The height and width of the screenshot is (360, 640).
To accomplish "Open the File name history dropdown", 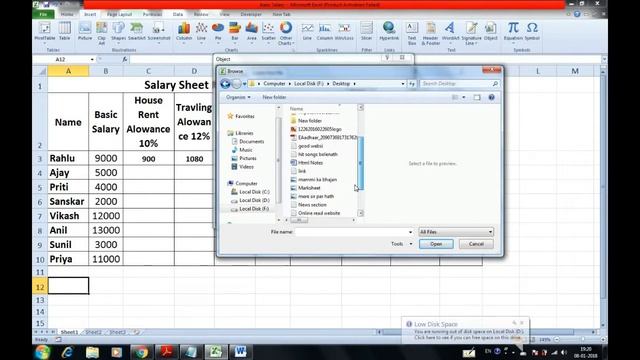I will click(410, 232).
